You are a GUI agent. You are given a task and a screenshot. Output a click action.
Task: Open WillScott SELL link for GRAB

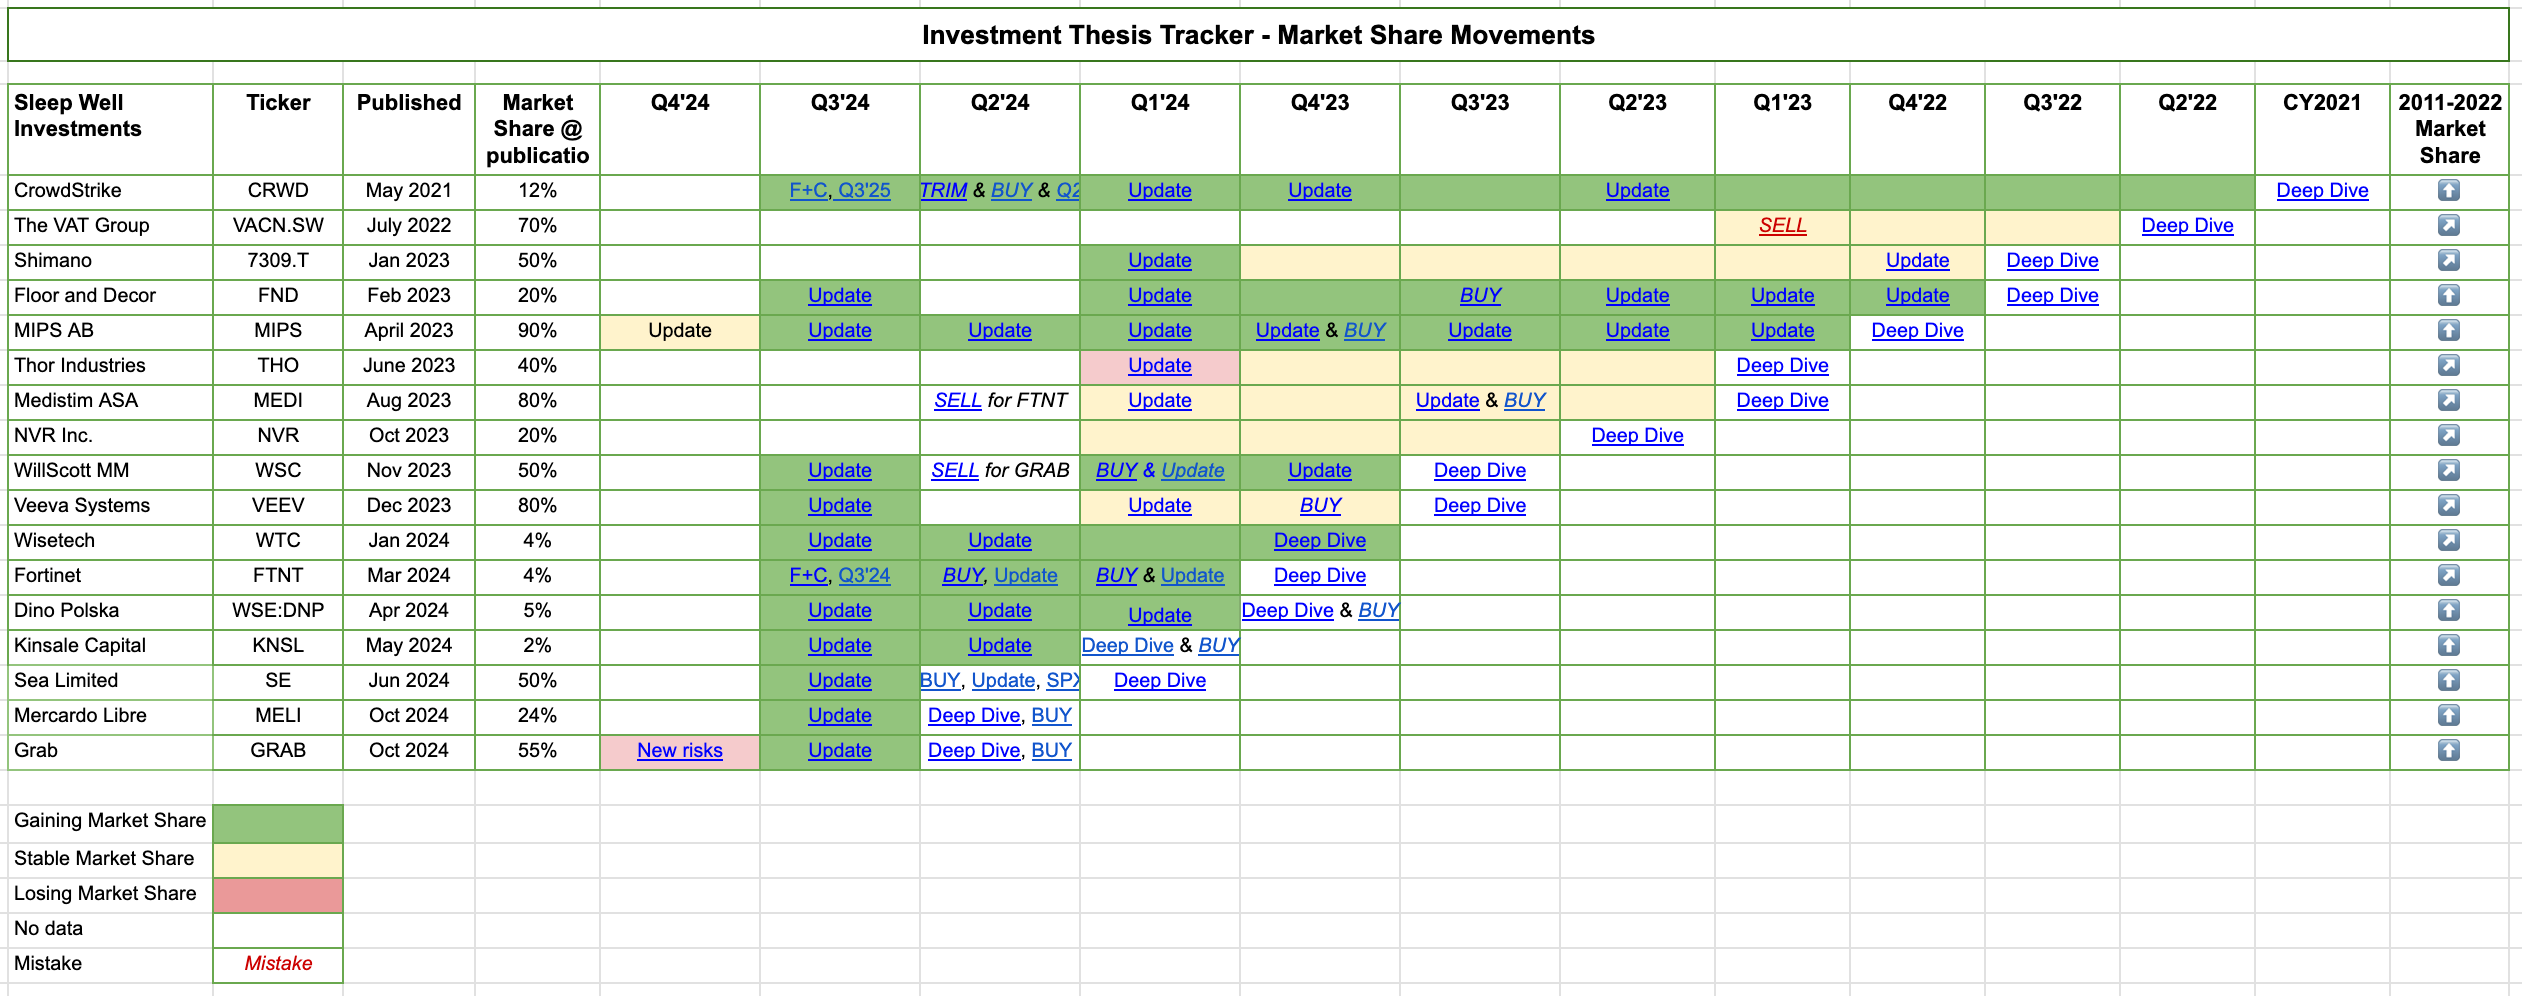tap(955, 470)
